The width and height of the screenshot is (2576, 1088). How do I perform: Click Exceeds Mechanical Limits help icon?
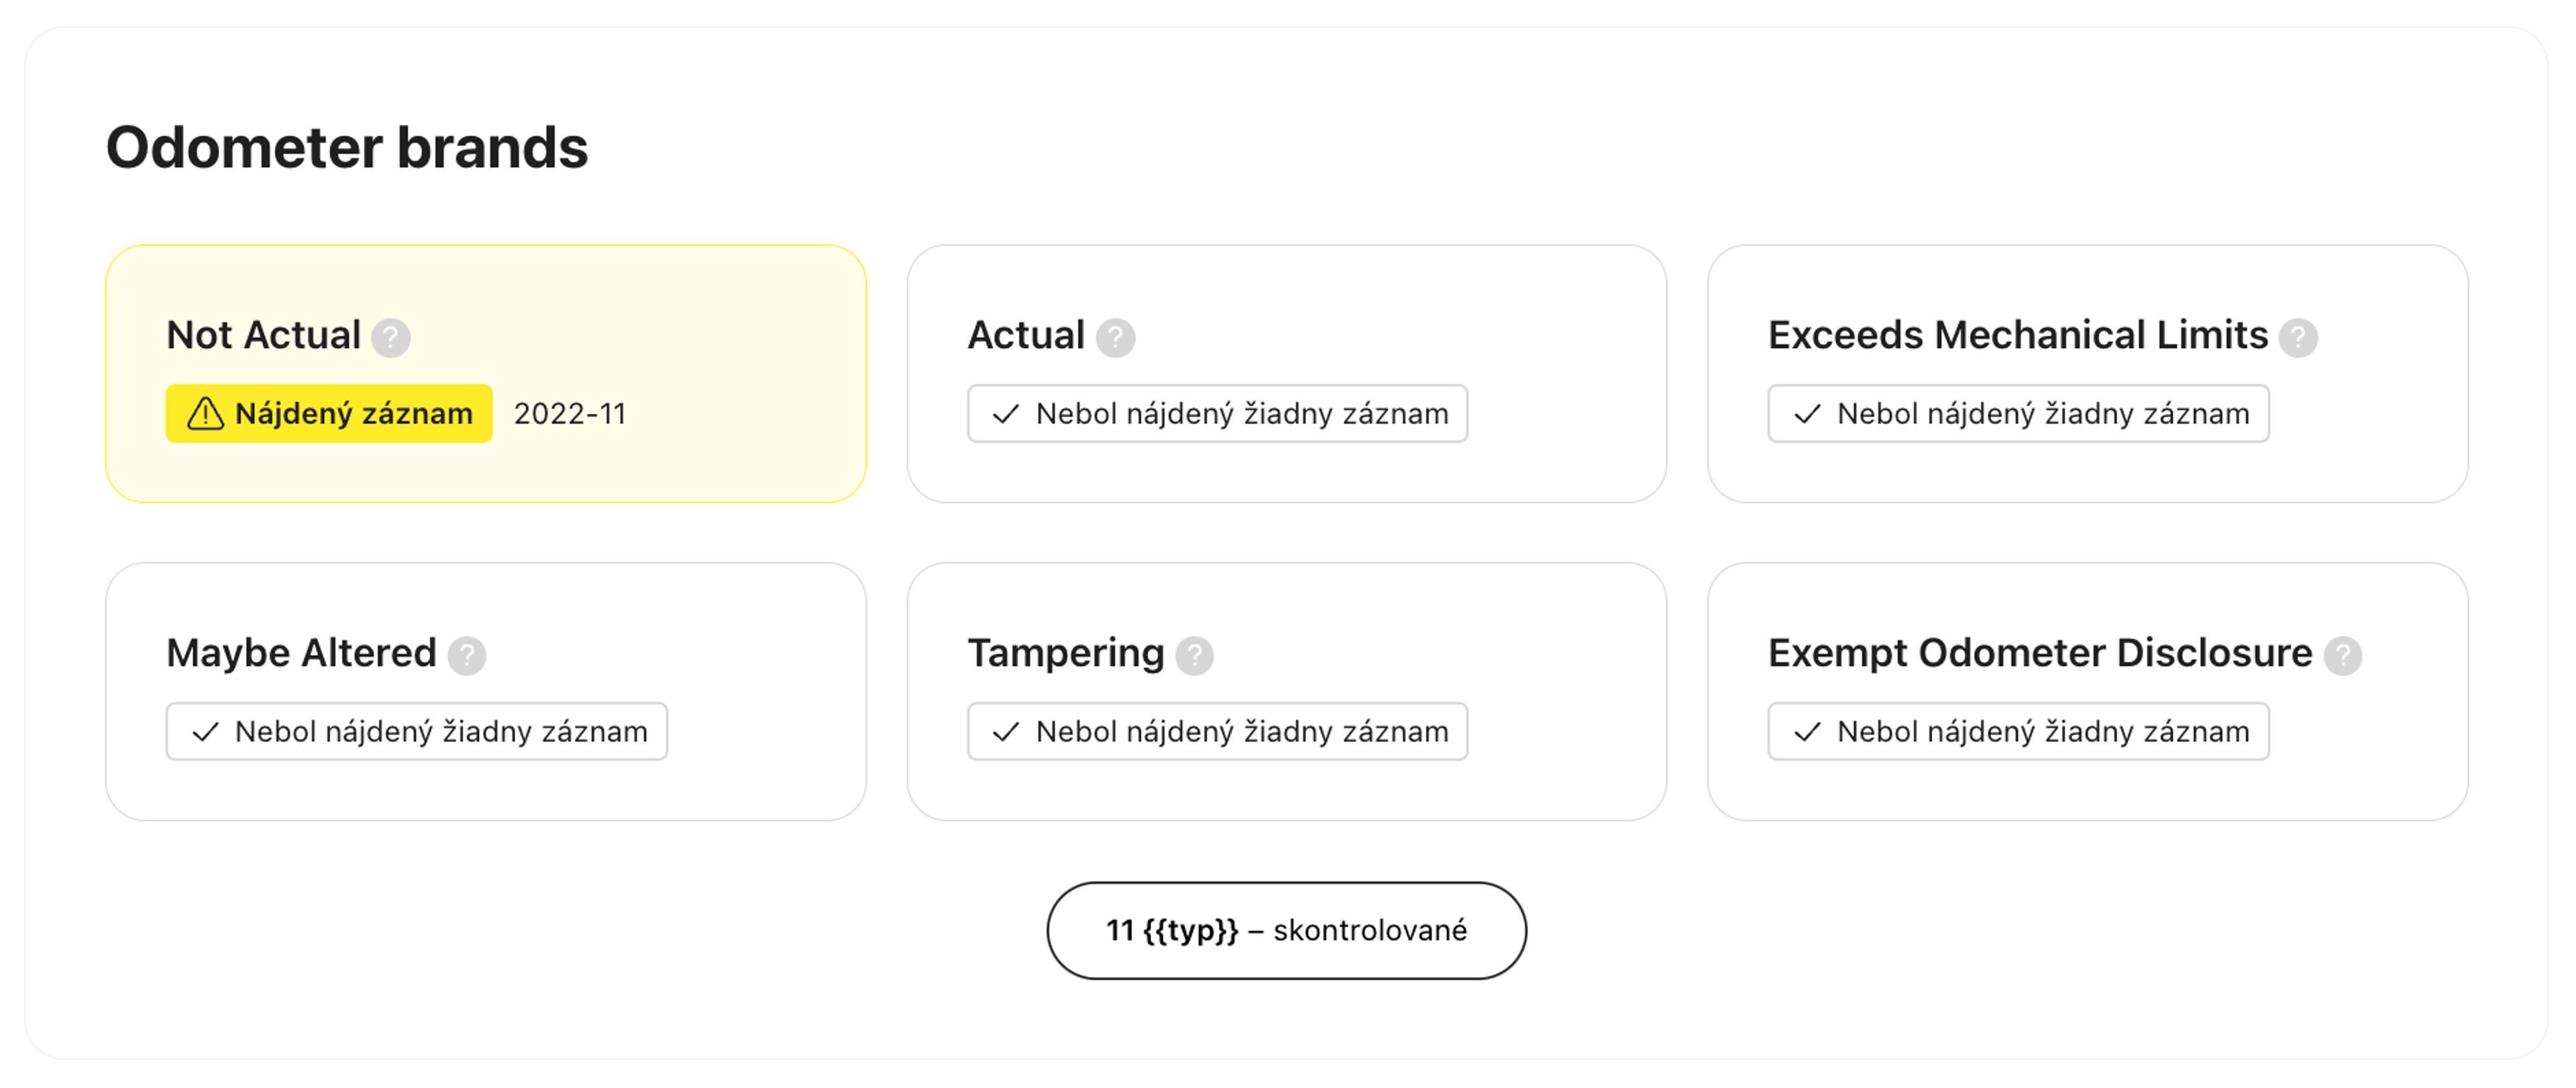2297,338
